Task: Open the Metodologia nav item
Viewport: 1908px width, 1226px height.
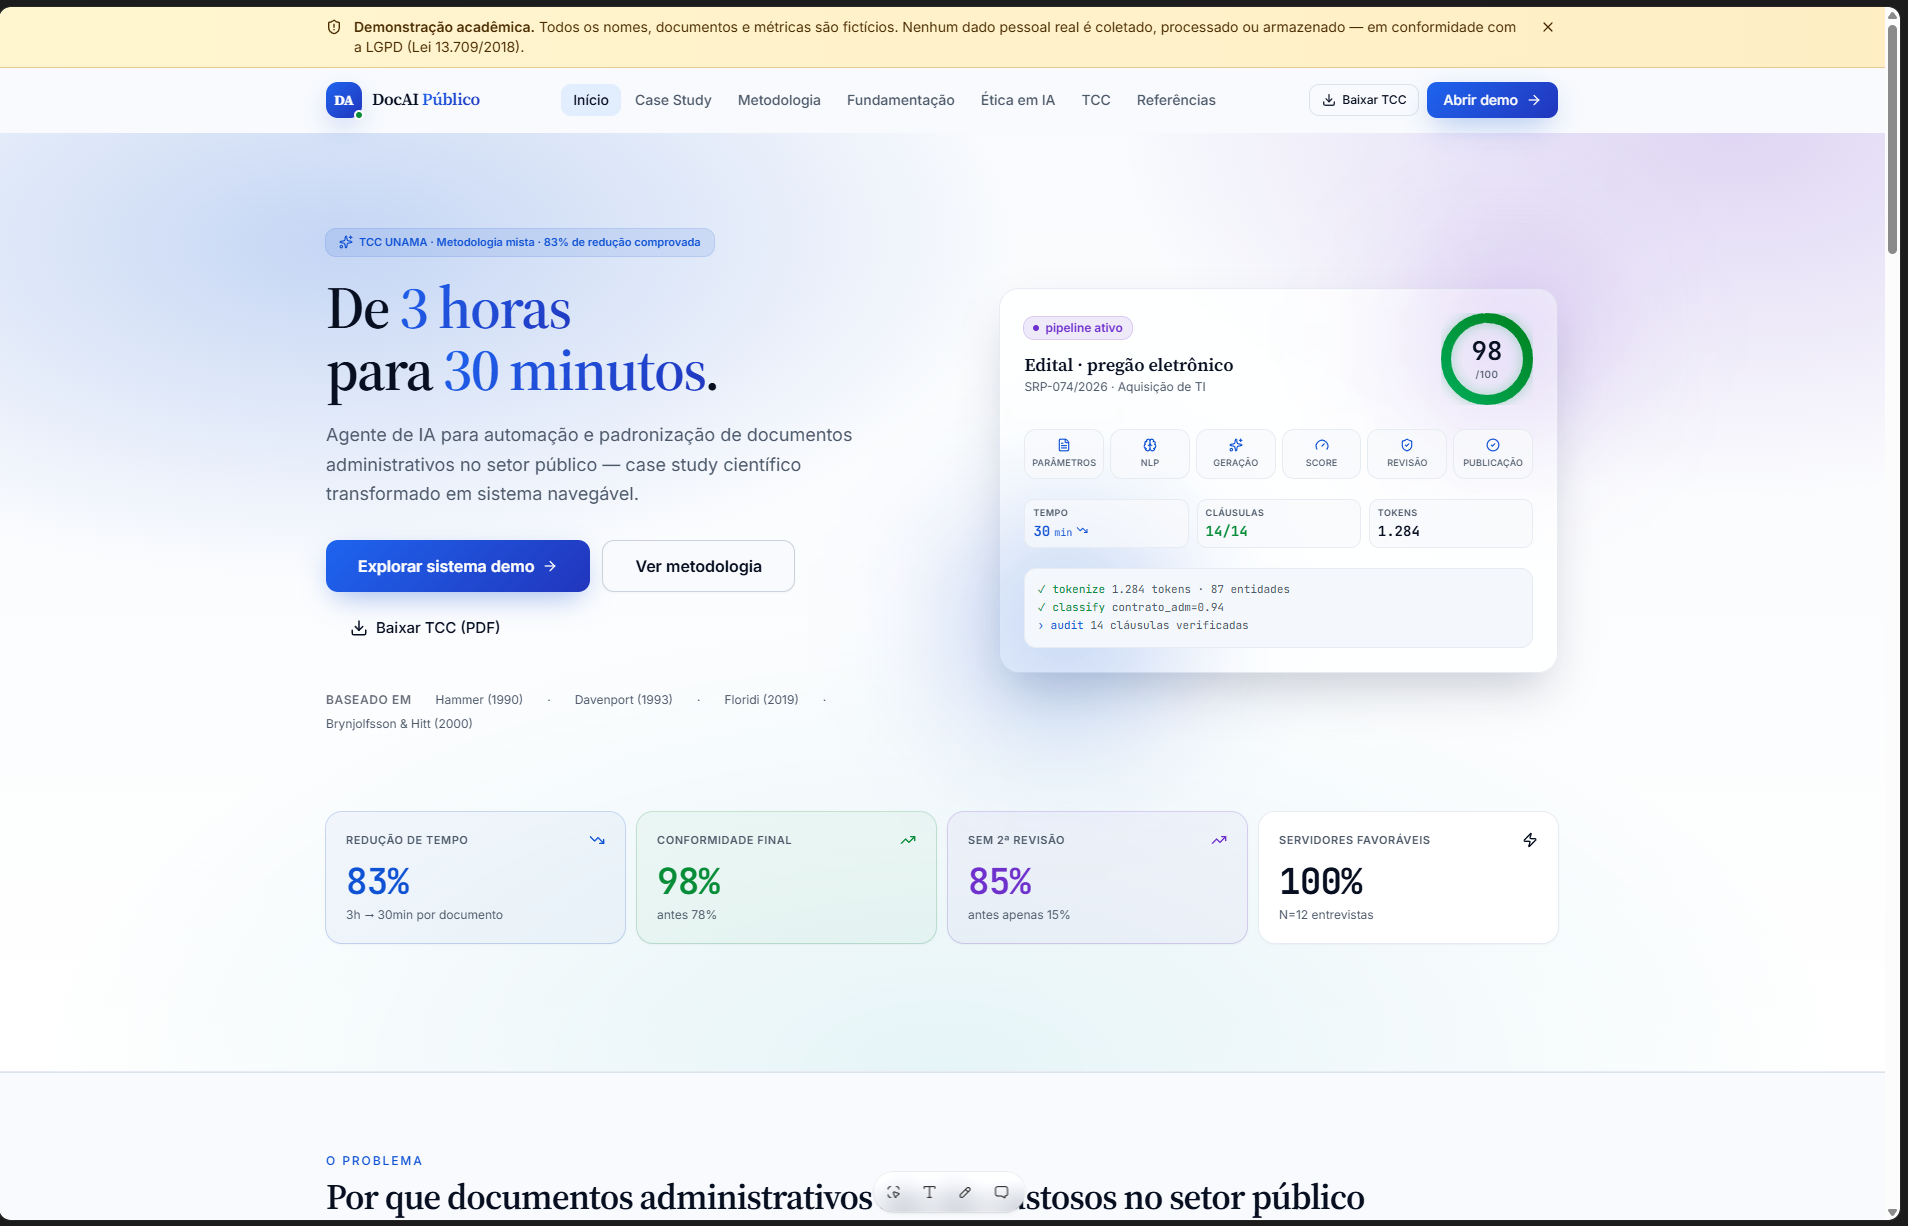Action: click(779, 100)
